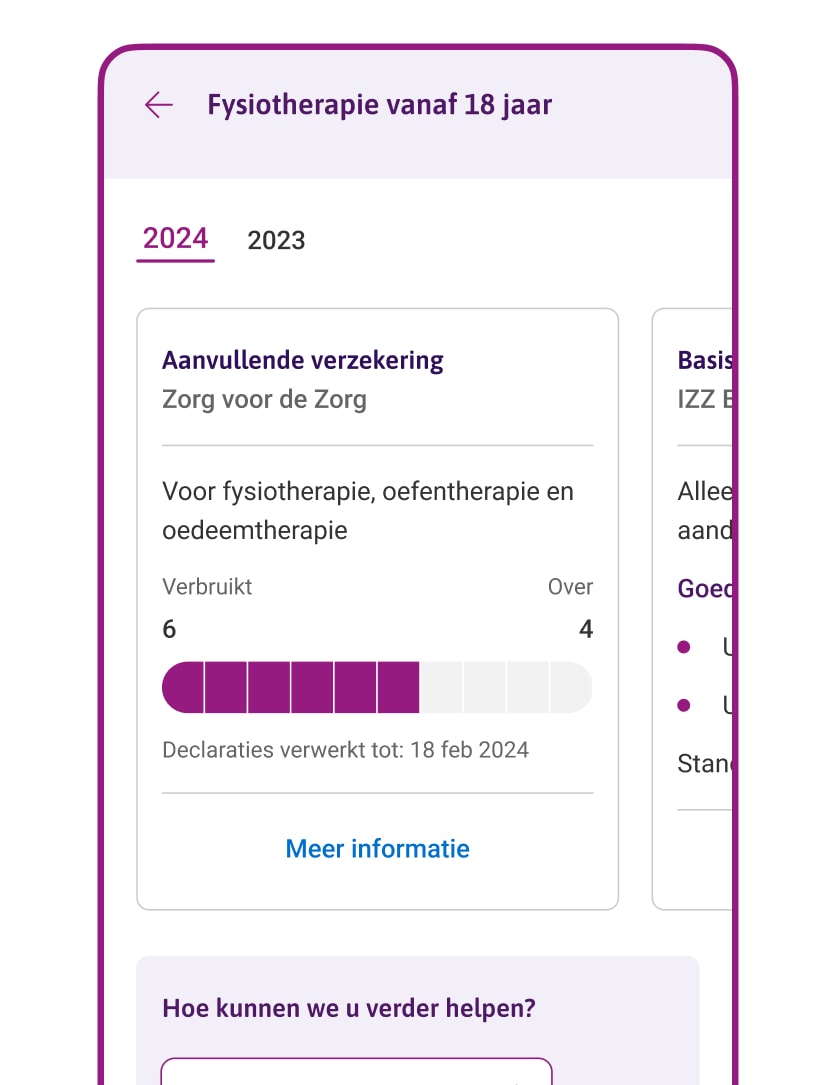Switch to the 2024 tab
Viewport: 835px width, 1085px height.
coord(175,239)
